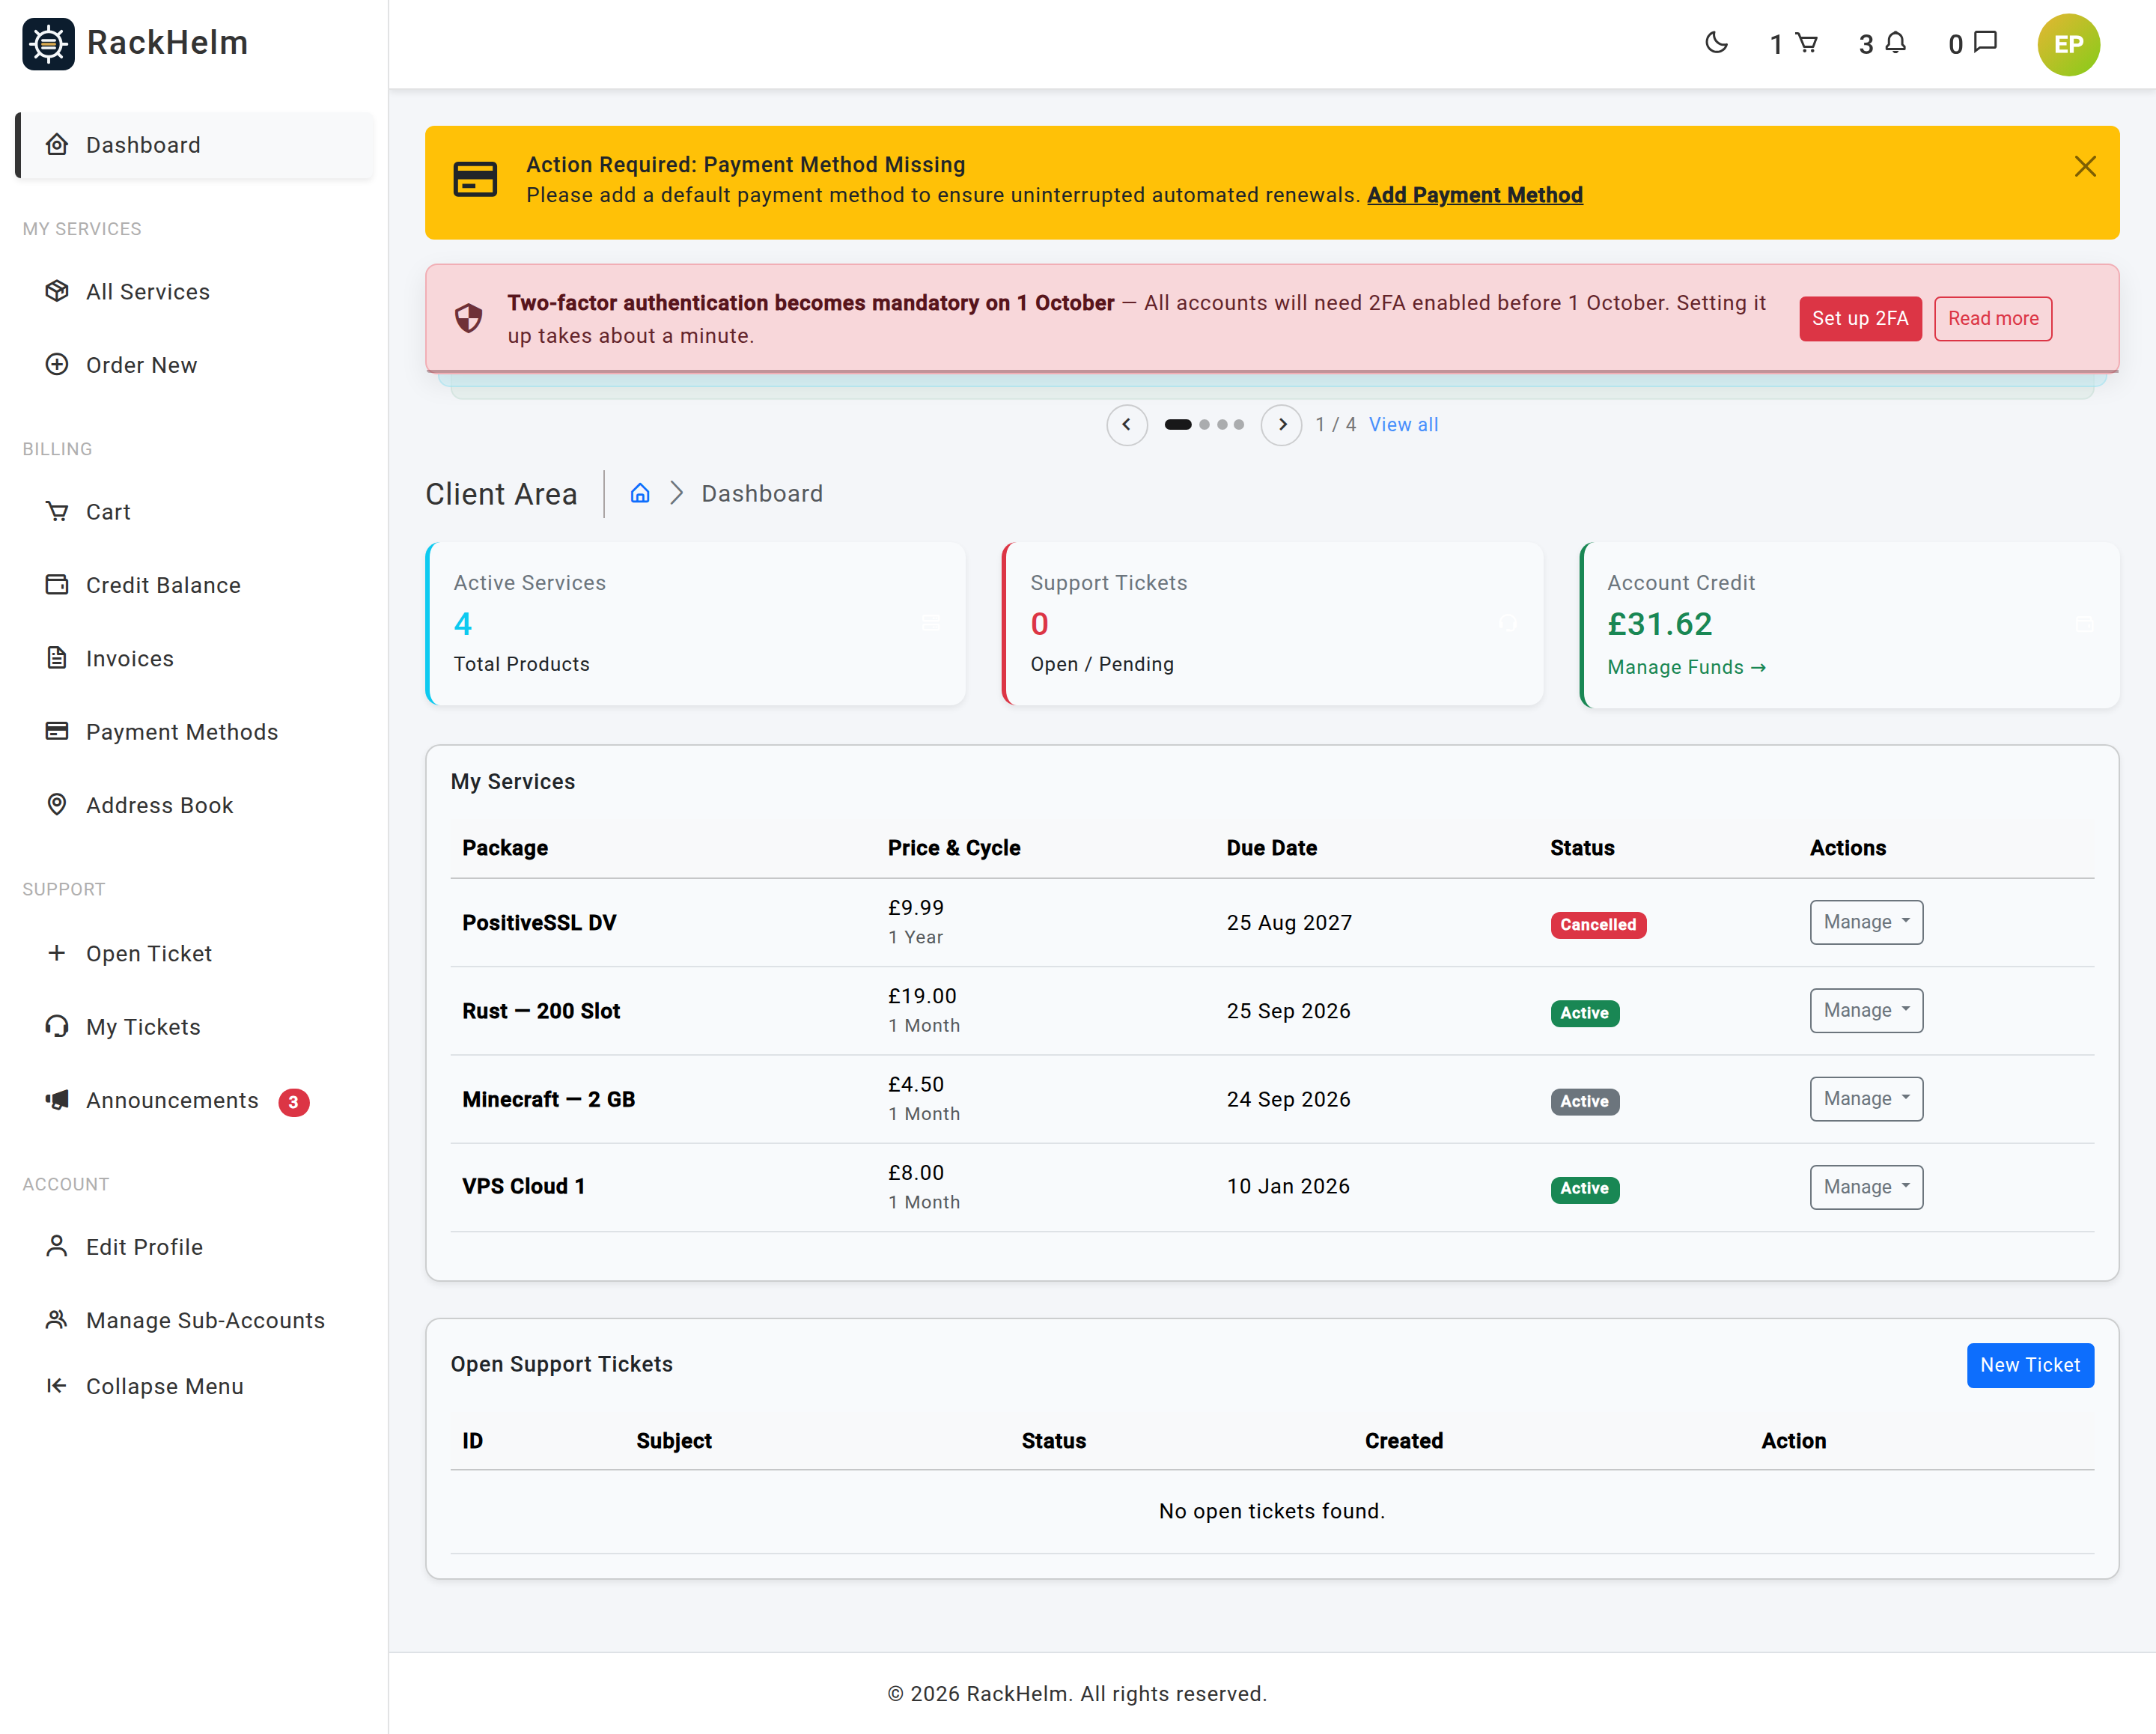This screenshot has width=2156, height=1734.
Task: Click the Open Ticket plus icon
Action: tap(57, 952)
